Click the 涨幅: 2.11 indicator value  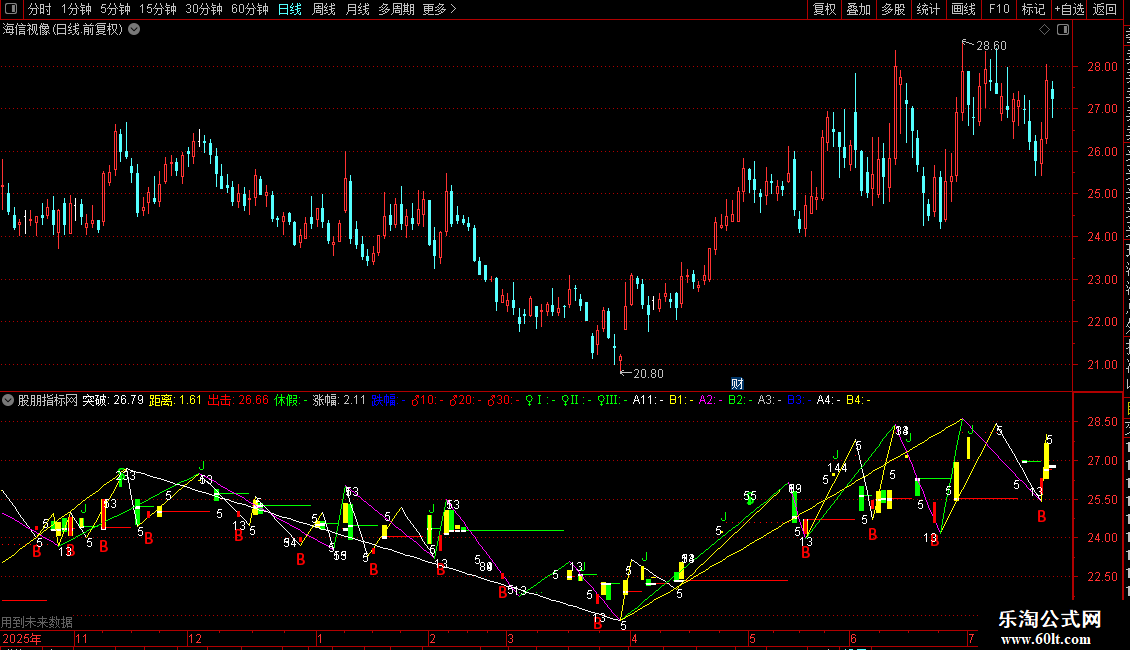[339, 400]
